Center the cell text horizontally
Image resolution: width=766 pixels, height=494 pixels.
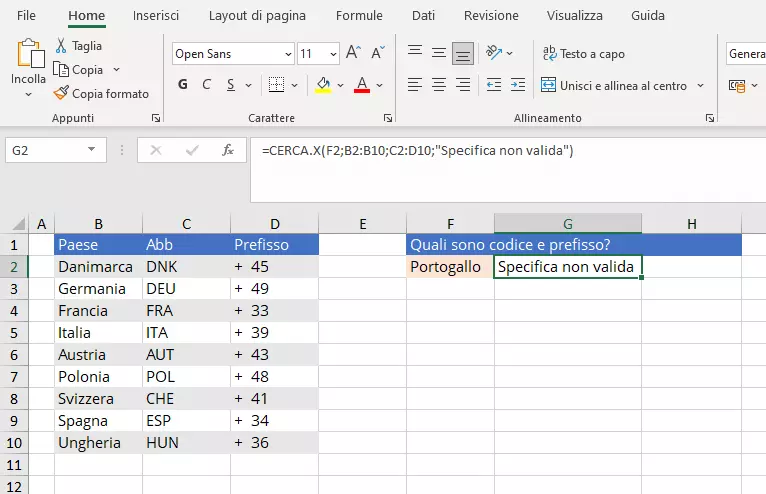(439, 85)
